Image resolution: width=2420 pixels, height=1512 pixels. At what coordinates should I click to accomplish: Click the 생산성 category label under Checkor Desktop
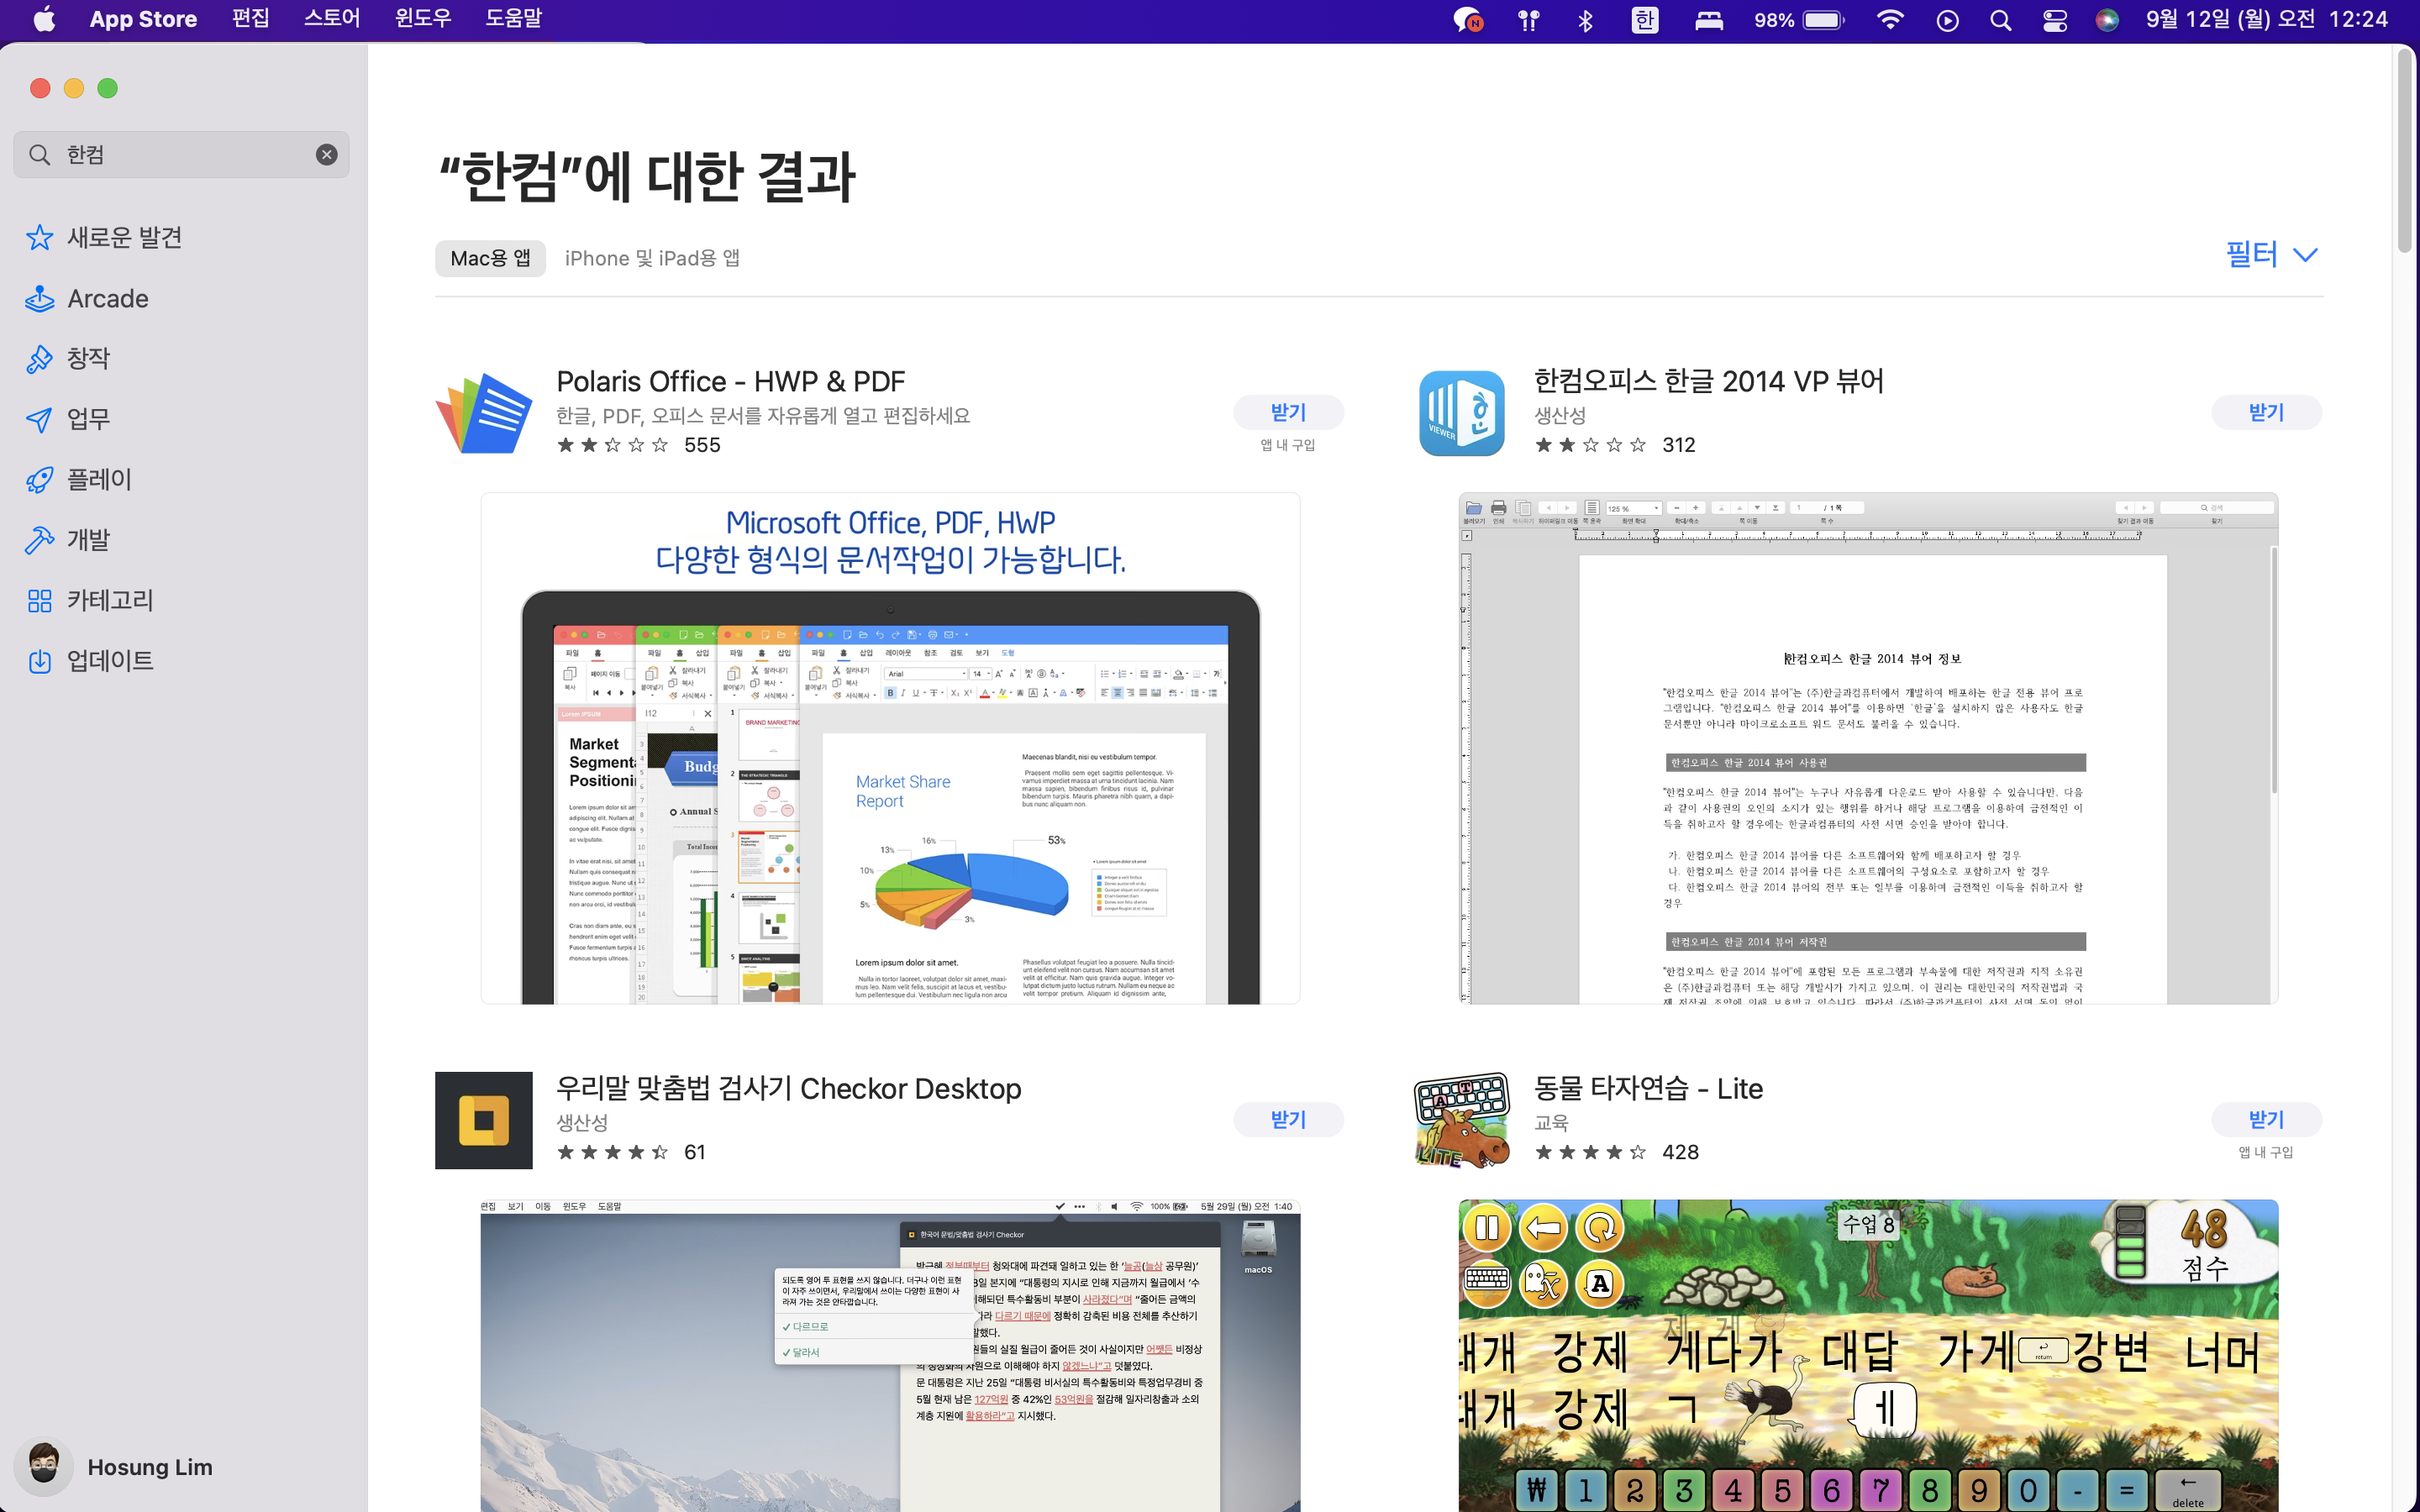point(582,1122)
